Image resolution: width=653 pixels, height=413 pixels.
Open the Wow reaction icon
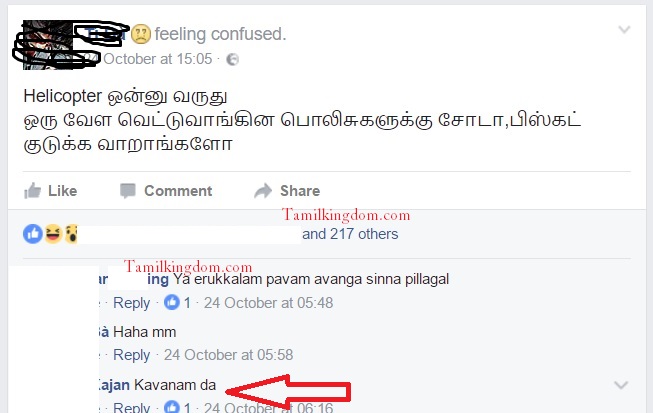click(71, 234)
